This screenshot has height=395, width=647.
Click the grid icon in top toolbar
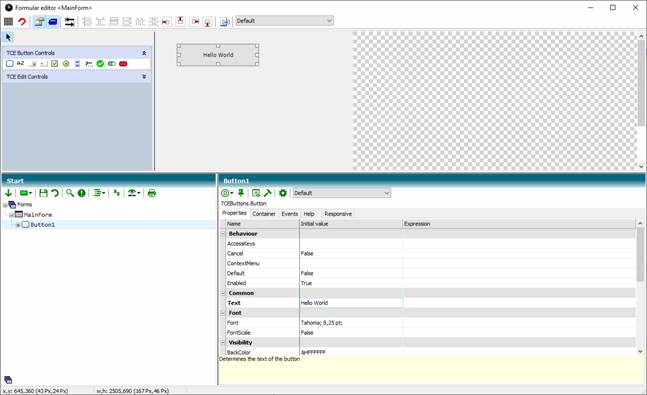pyautogui.click(x=8, y=21)
